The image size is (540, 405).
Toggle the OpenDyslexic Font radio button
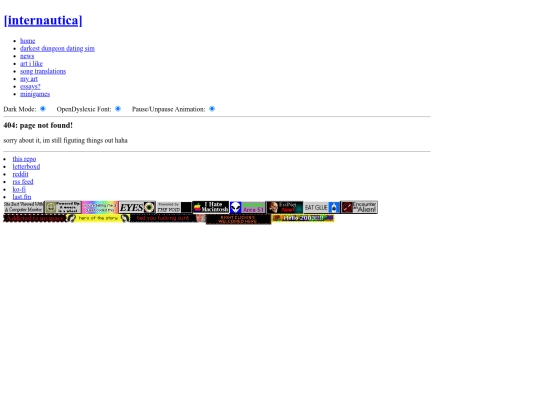pos(118,109)
